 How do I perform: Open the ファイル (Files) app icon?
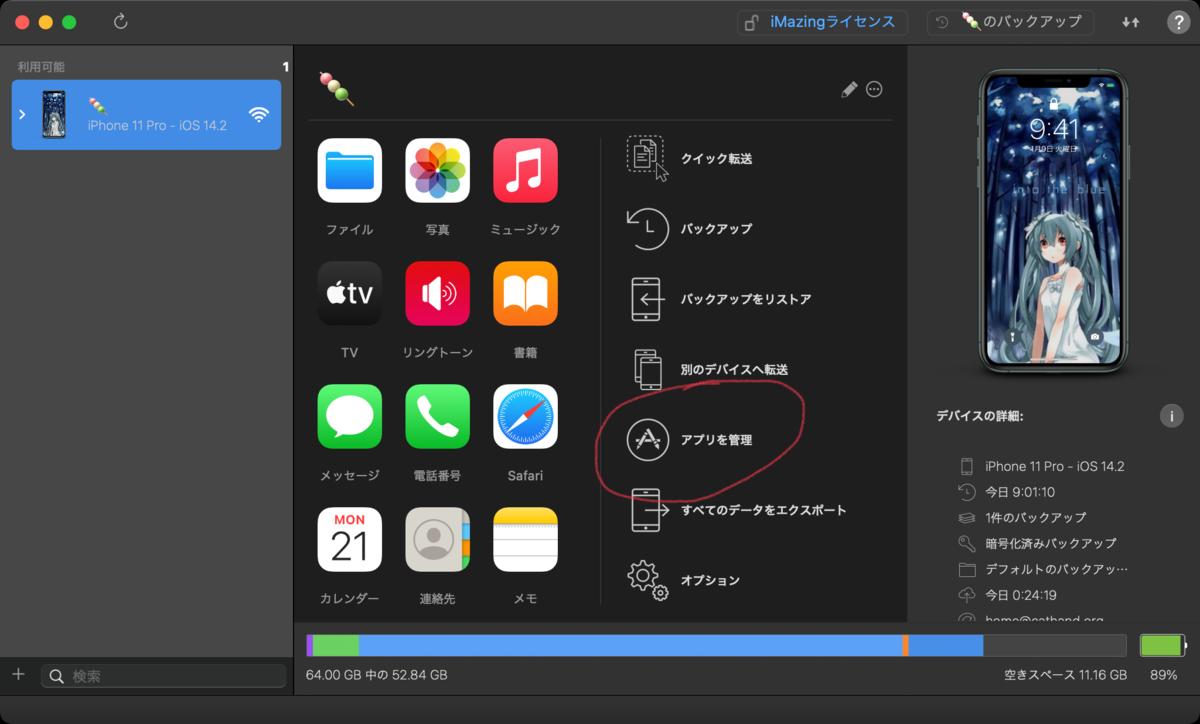[349, 170]
